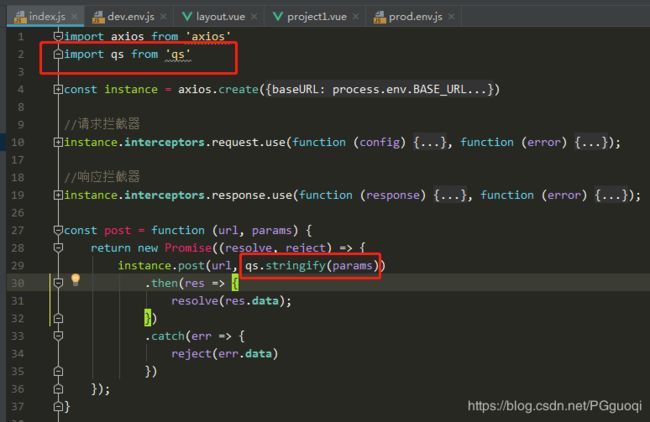Click the JS file icon on dev.env.js tab
Screen dimensions: 650x422
point(98,17)
